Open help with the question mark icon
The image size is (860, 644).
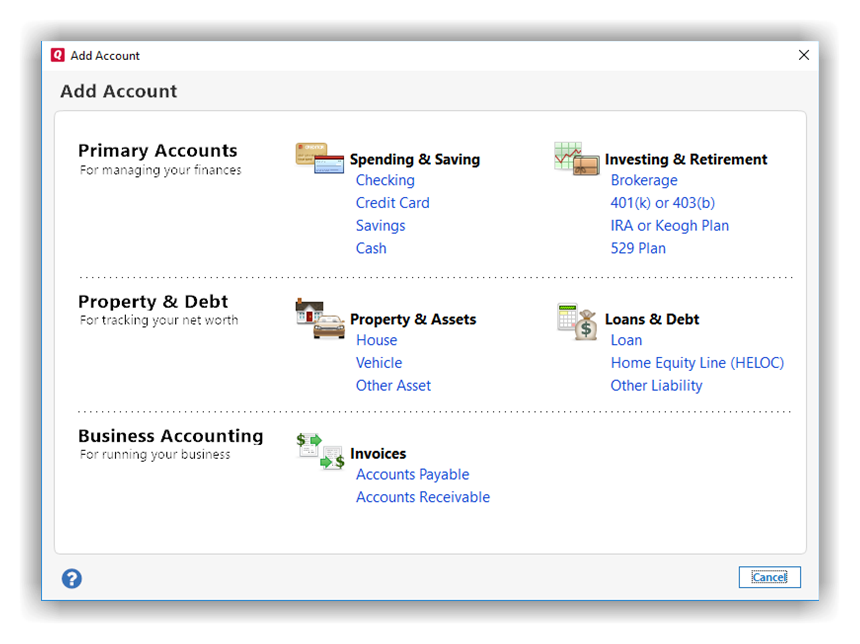72,578
